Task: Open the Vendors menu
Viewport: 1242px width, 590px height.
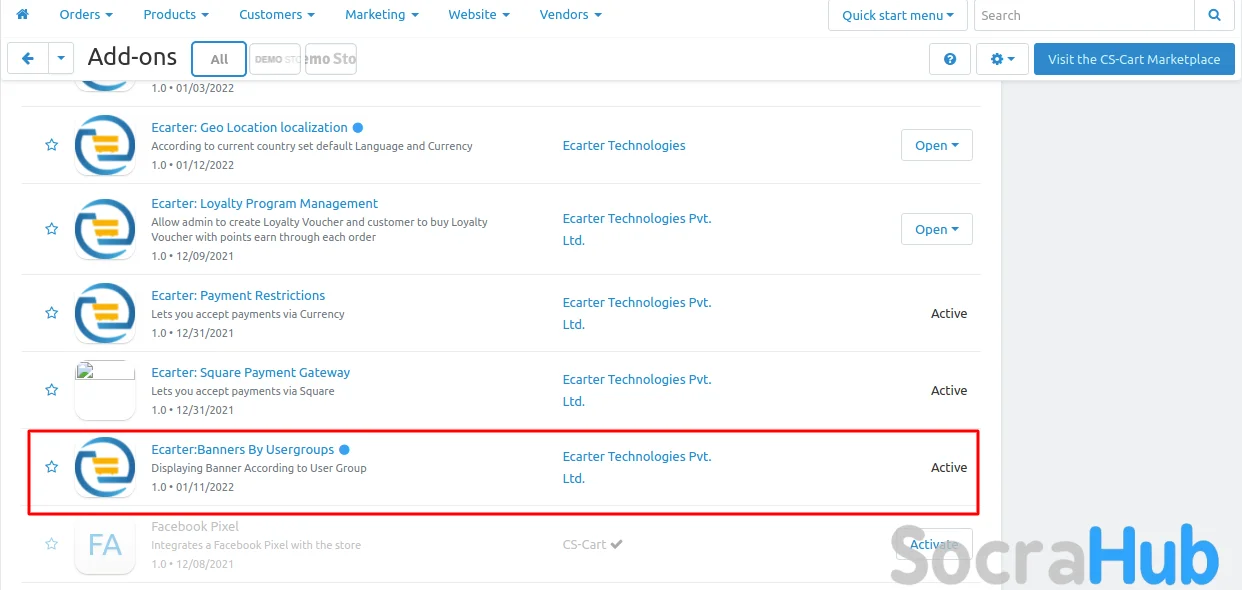Action: 570,15
